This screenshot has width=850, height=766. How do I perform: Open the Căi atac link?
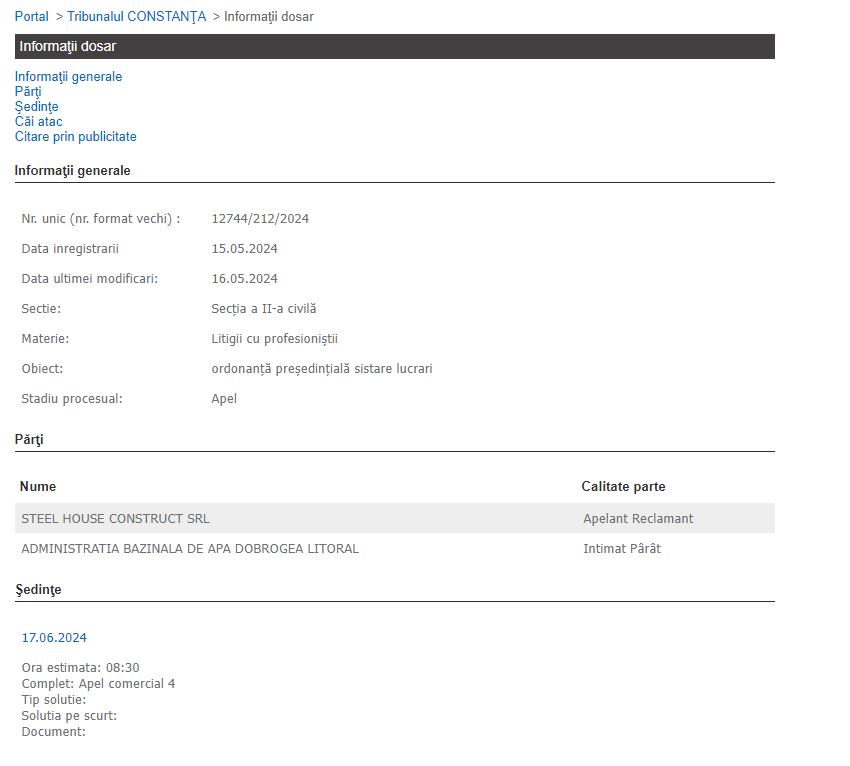[x=38, y=122]
